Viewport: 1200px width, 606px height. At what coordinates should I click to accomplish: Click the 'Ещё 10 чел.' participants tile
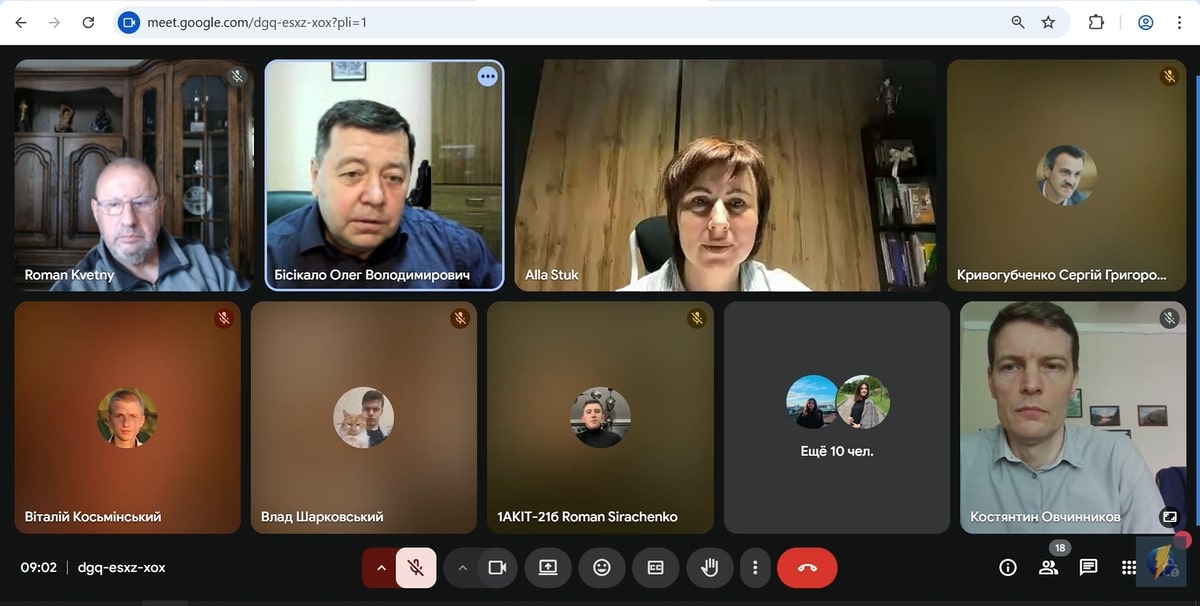point(837,418)
